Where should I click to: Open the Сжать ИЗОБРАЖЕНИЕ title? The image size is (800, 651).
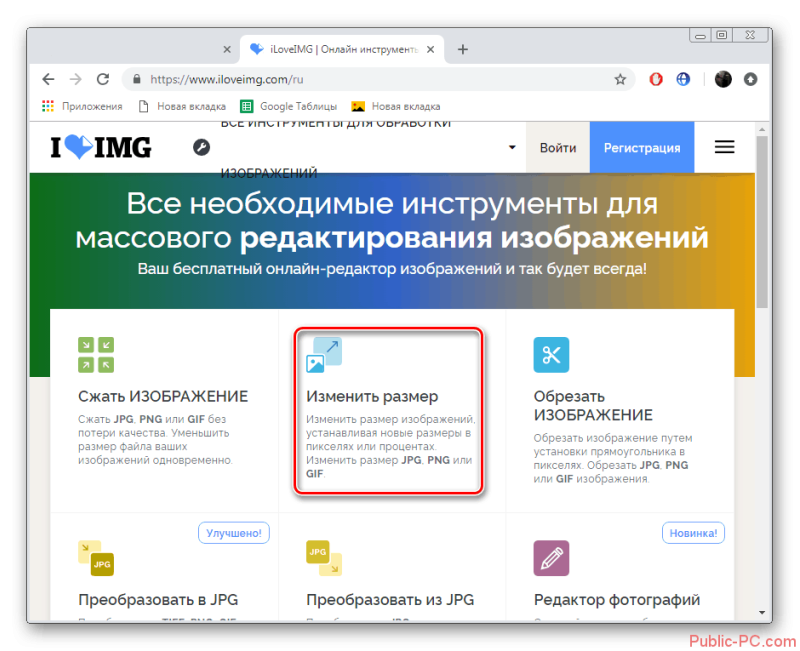(163, 396)
